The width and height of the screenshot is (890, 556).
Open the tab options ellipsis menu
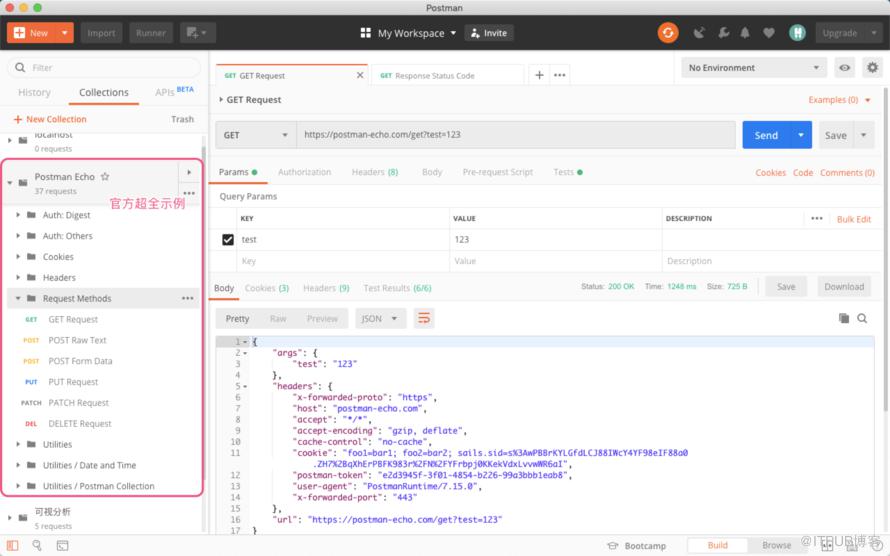[560, 75]
